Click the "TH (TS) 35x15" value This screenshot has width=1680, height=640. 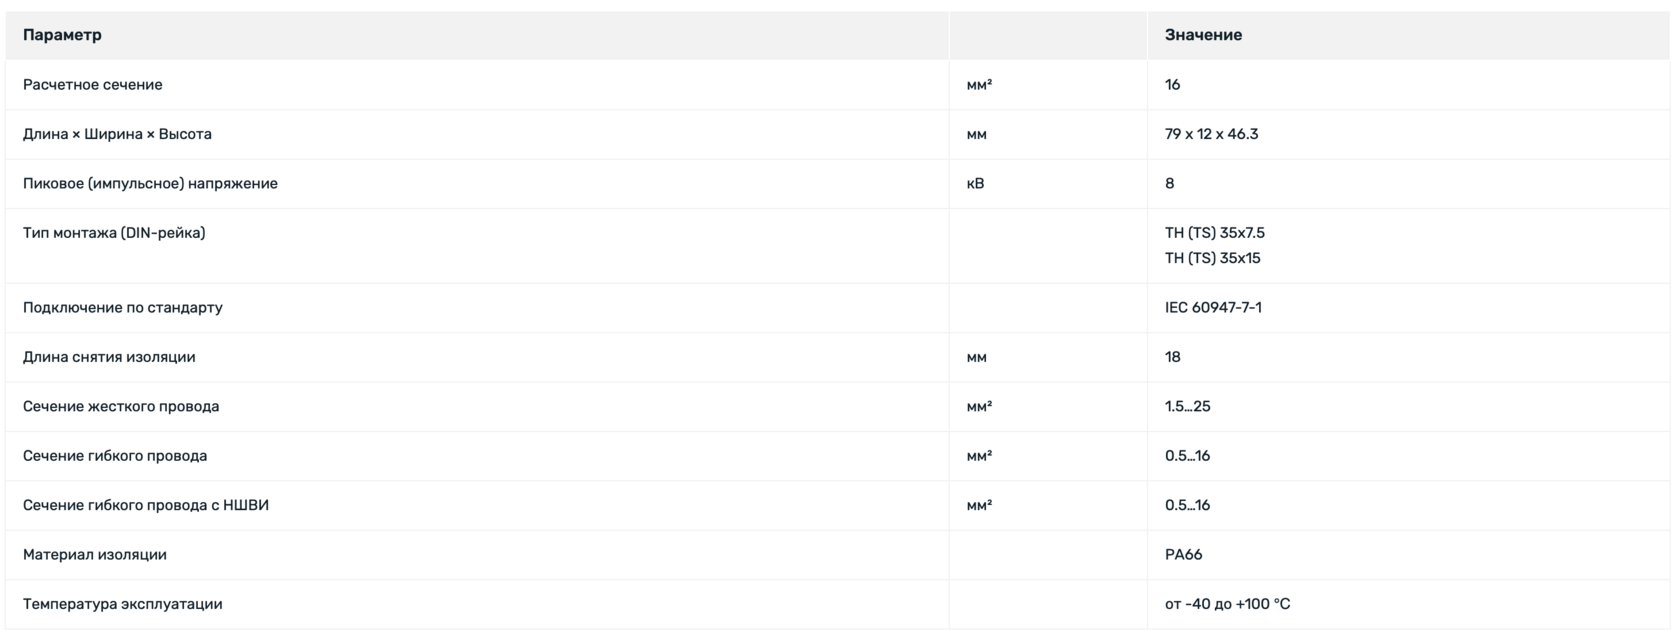[1212, 258]
